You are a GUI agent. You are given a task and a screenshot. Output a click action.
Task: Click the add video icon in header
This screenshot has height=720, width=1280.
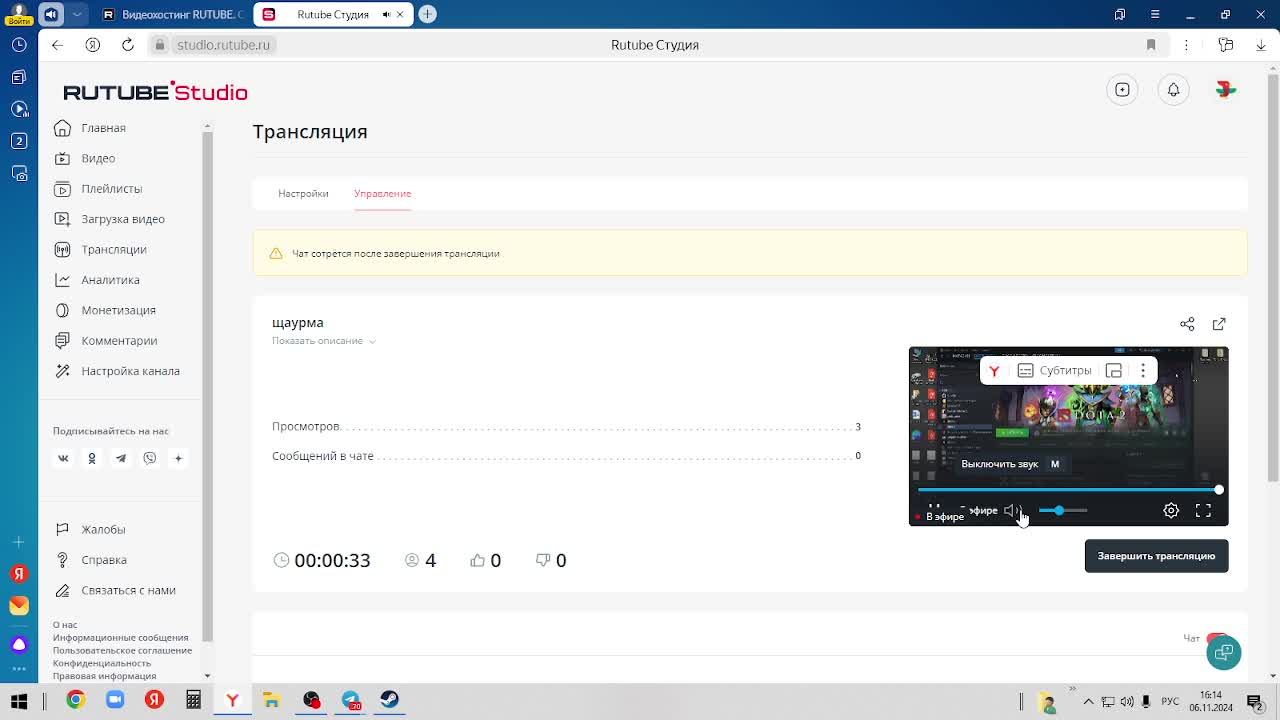coord(1122,90)
